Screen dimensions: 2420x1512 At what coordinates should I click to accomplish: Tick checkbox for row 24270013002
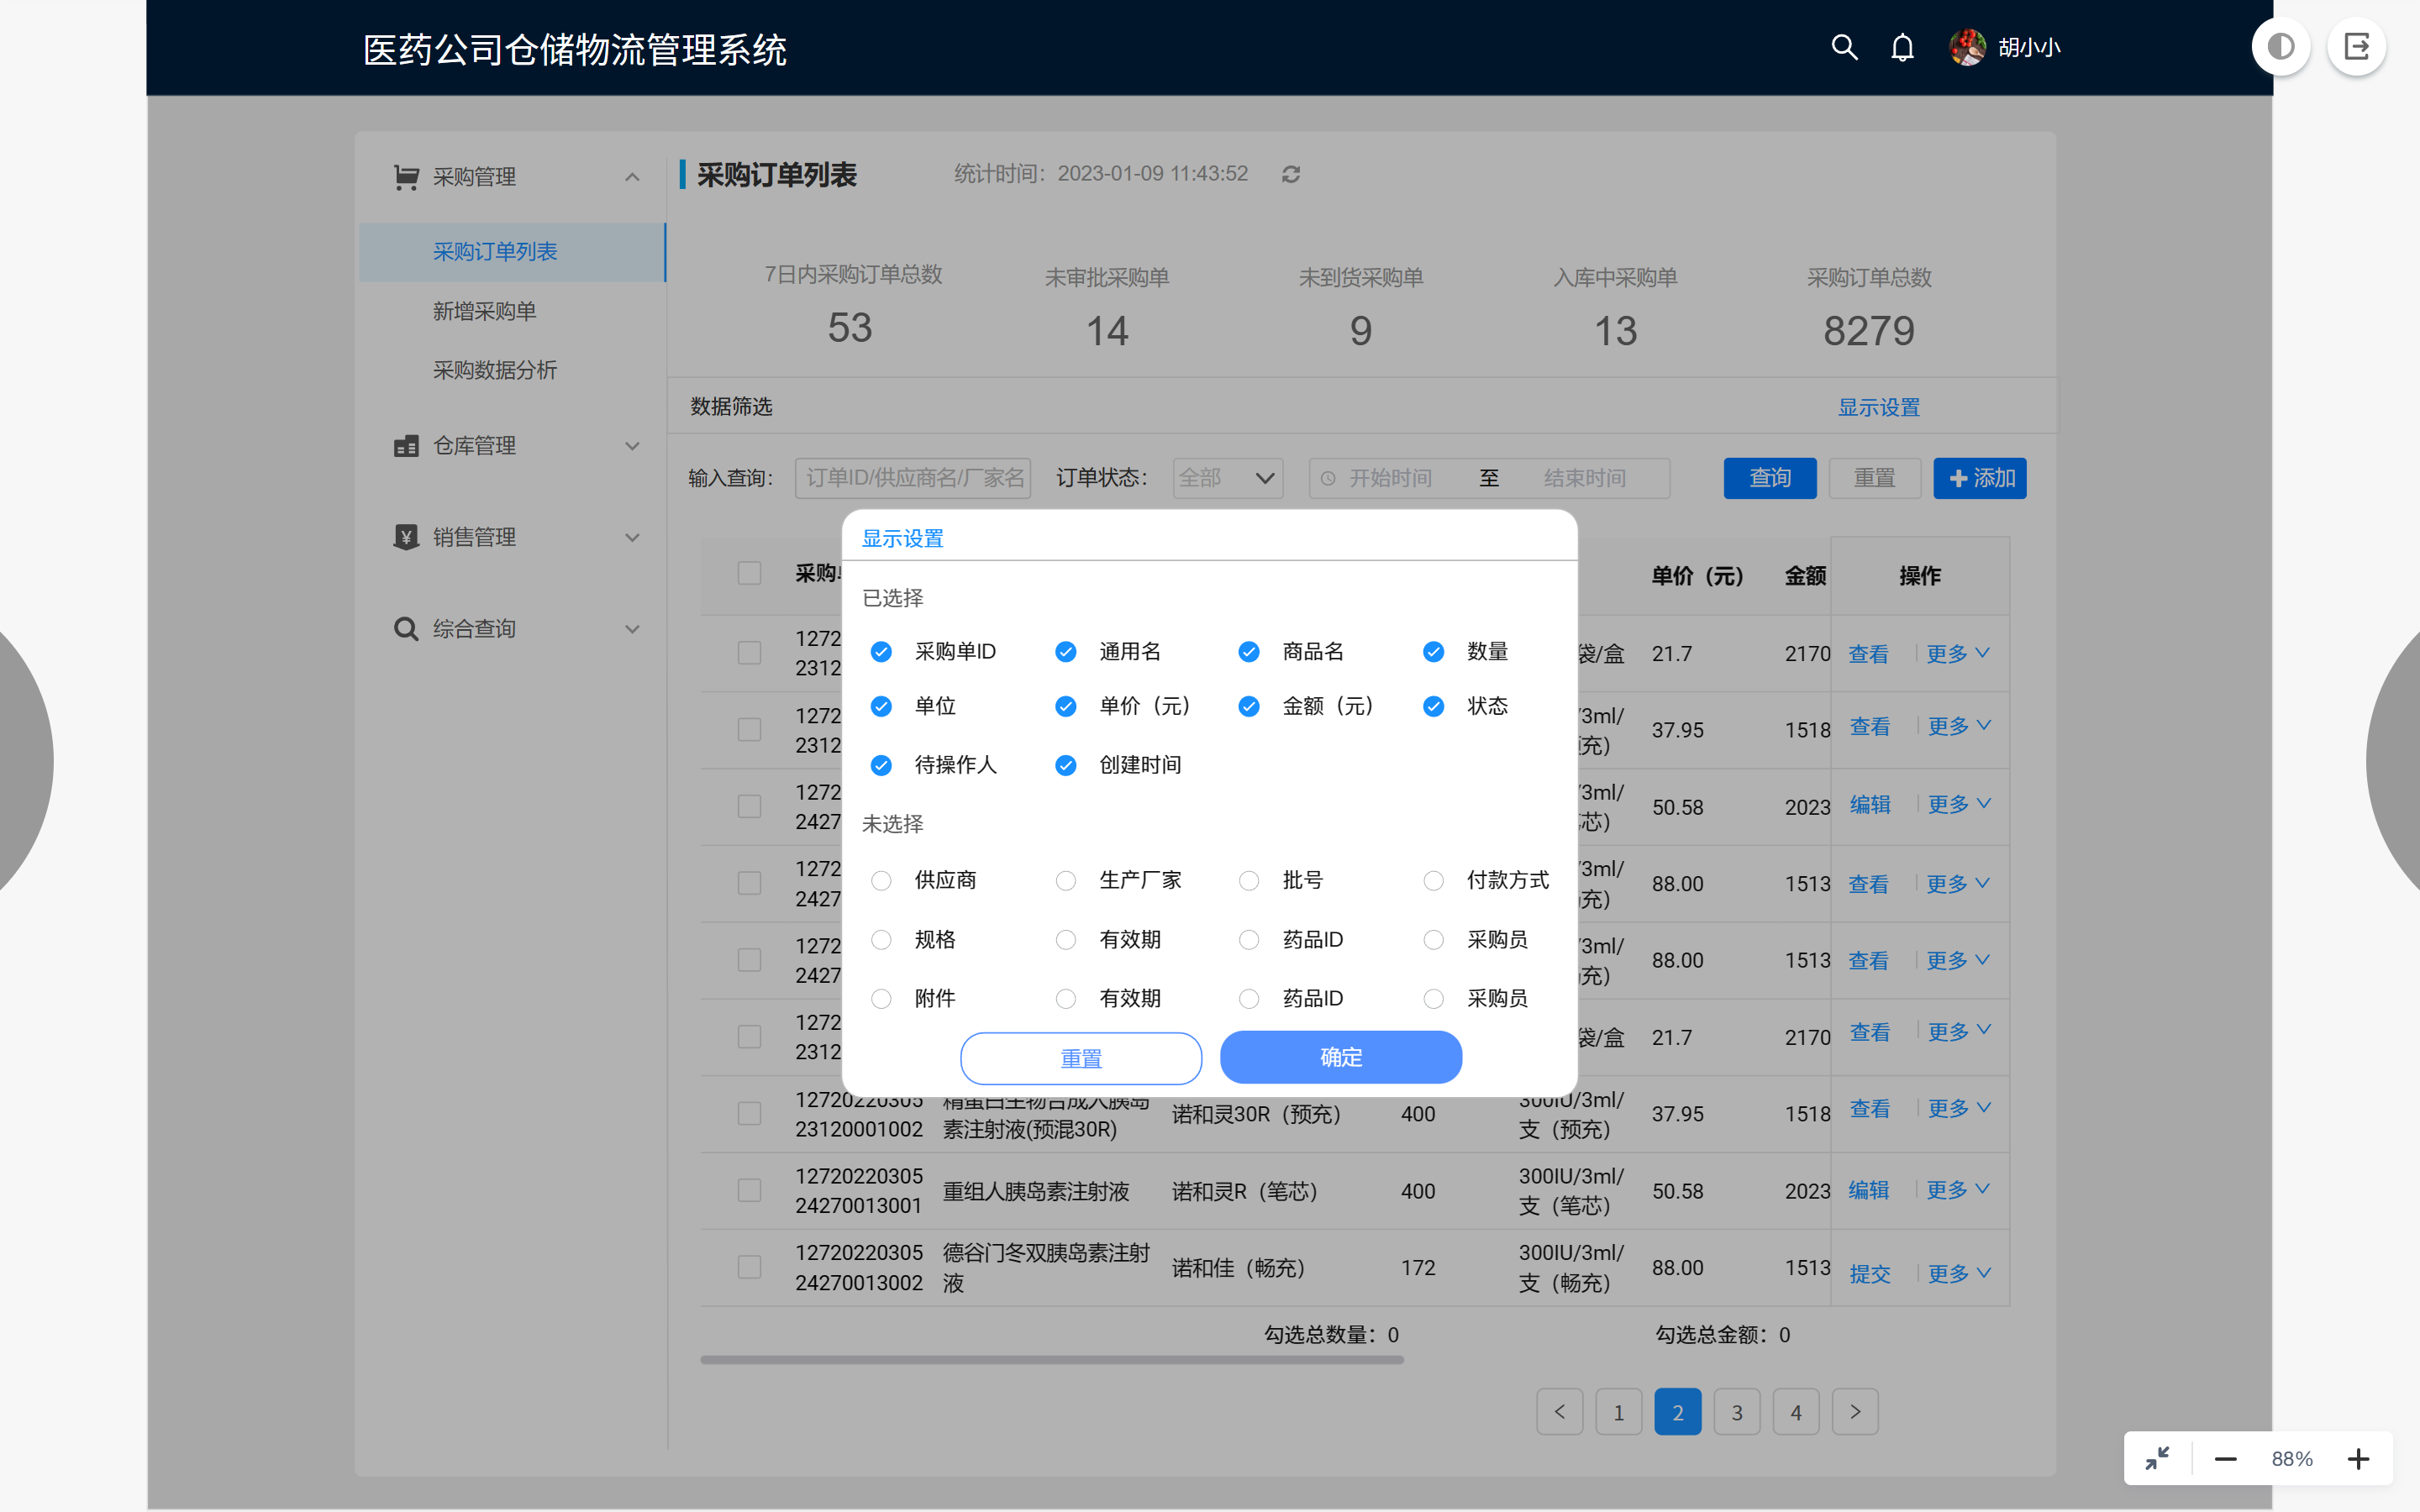[x=749, y=1267]
